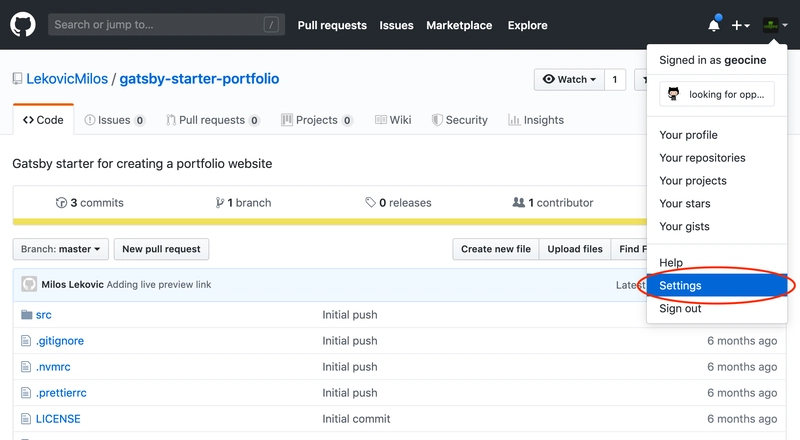View 0 releases
The image size is (800, 440).
pos(398,203)
